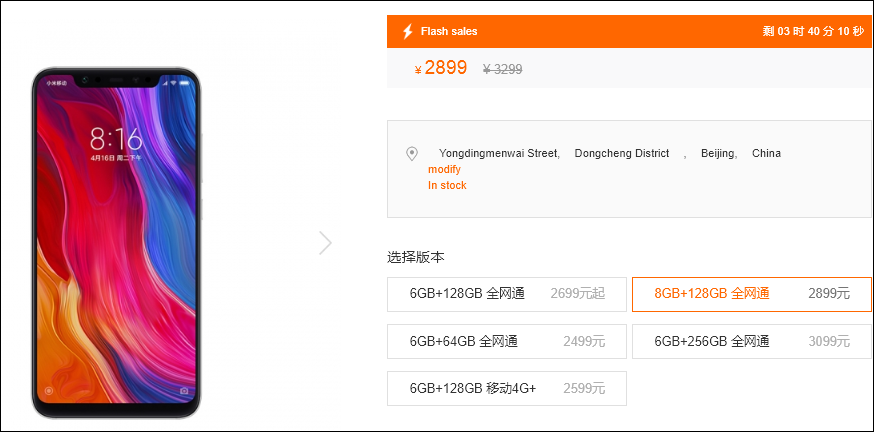Click Beijing in the delivery address
This screenshot has width=874, height=432.
pos(718,153)
